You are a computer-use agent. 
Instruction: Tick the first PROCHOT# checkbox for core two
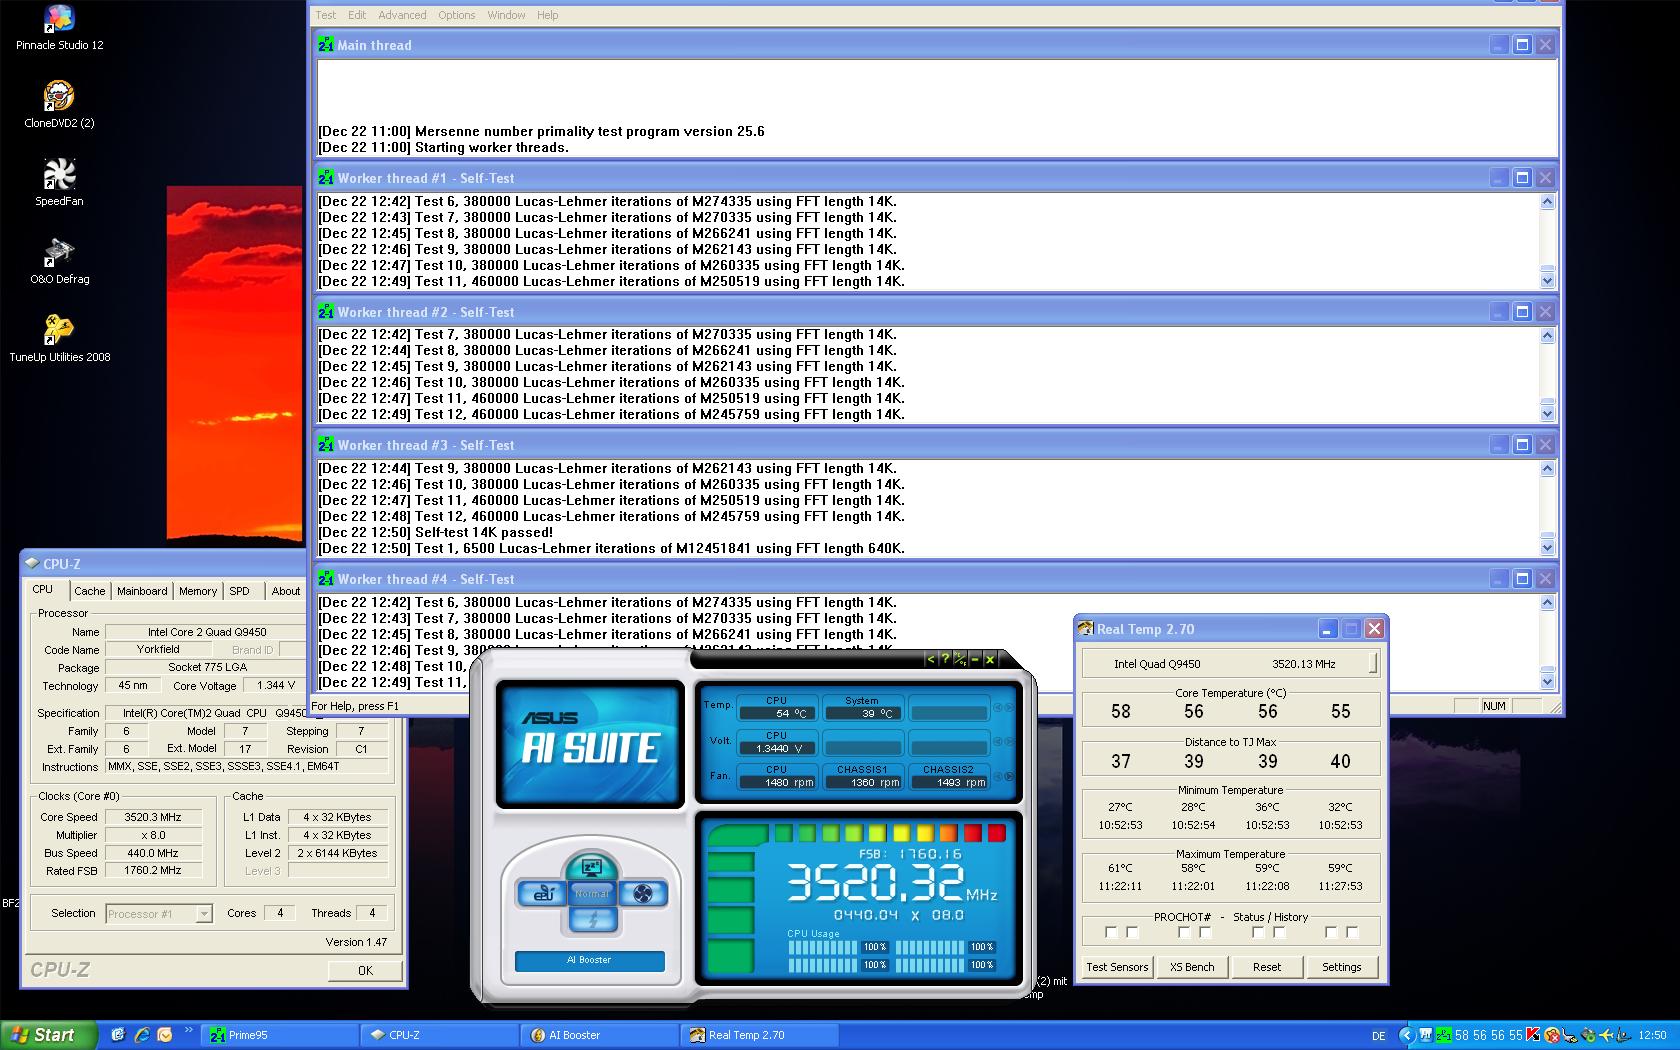click(1184, 932)
